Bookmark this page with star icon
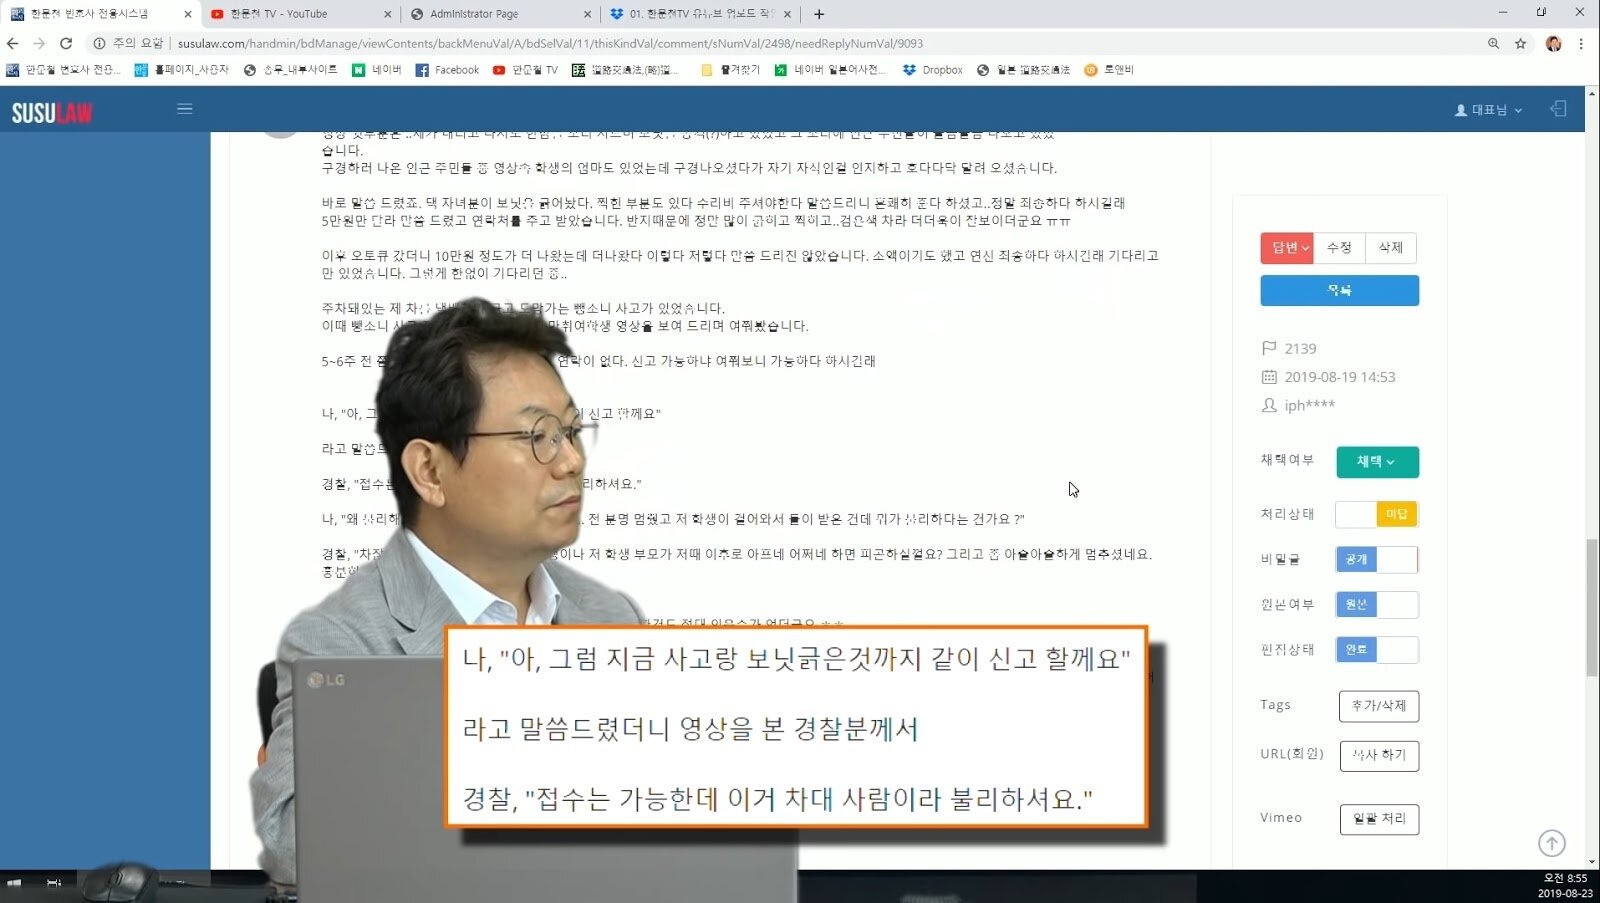1600x903 pixels. [x=1520, y=43]
